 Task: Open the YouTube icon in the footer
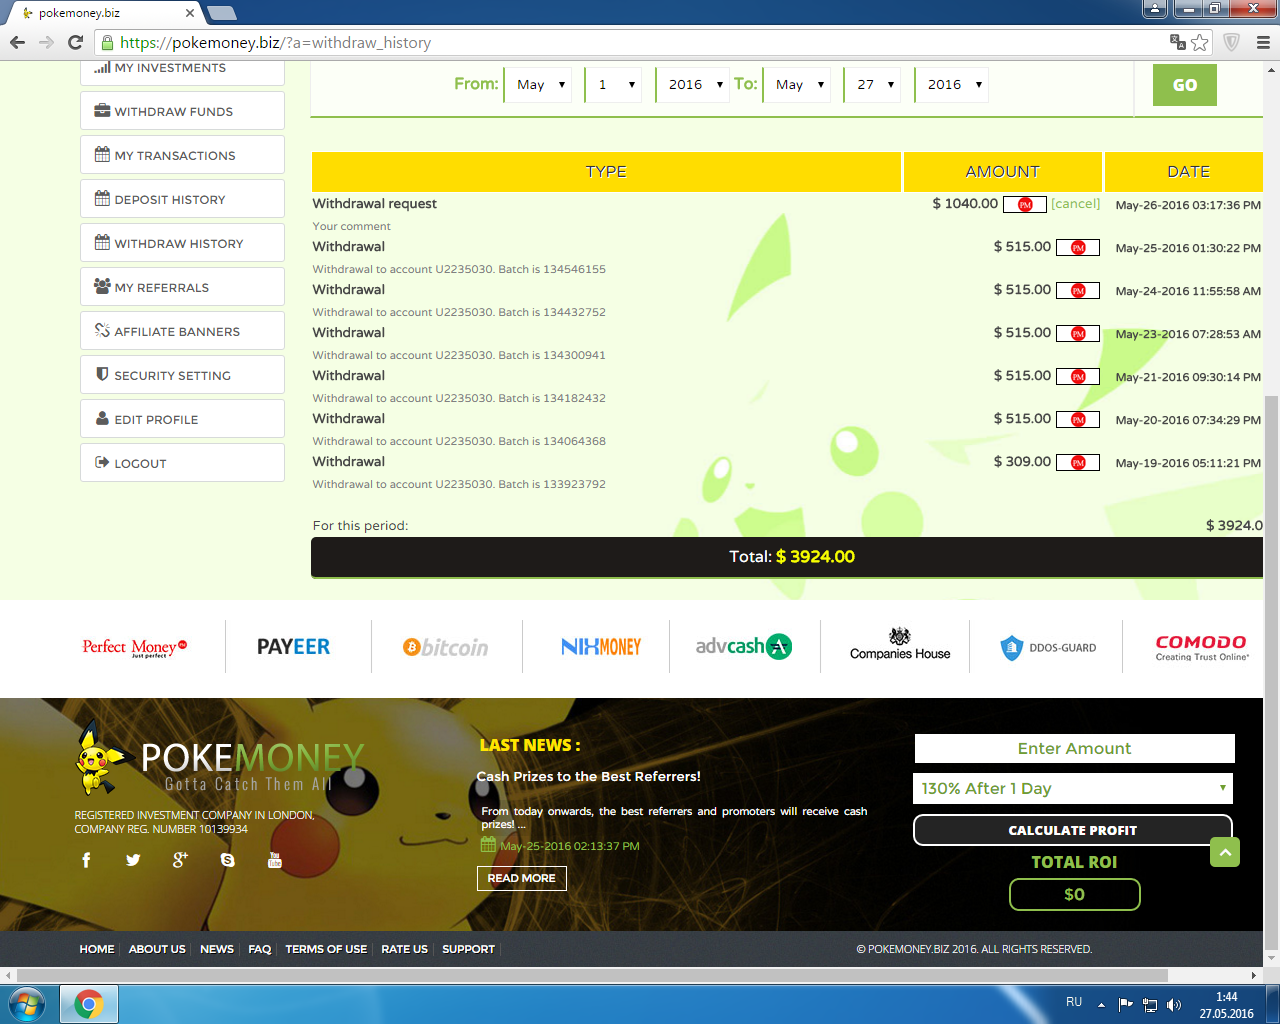click(275, 860)
